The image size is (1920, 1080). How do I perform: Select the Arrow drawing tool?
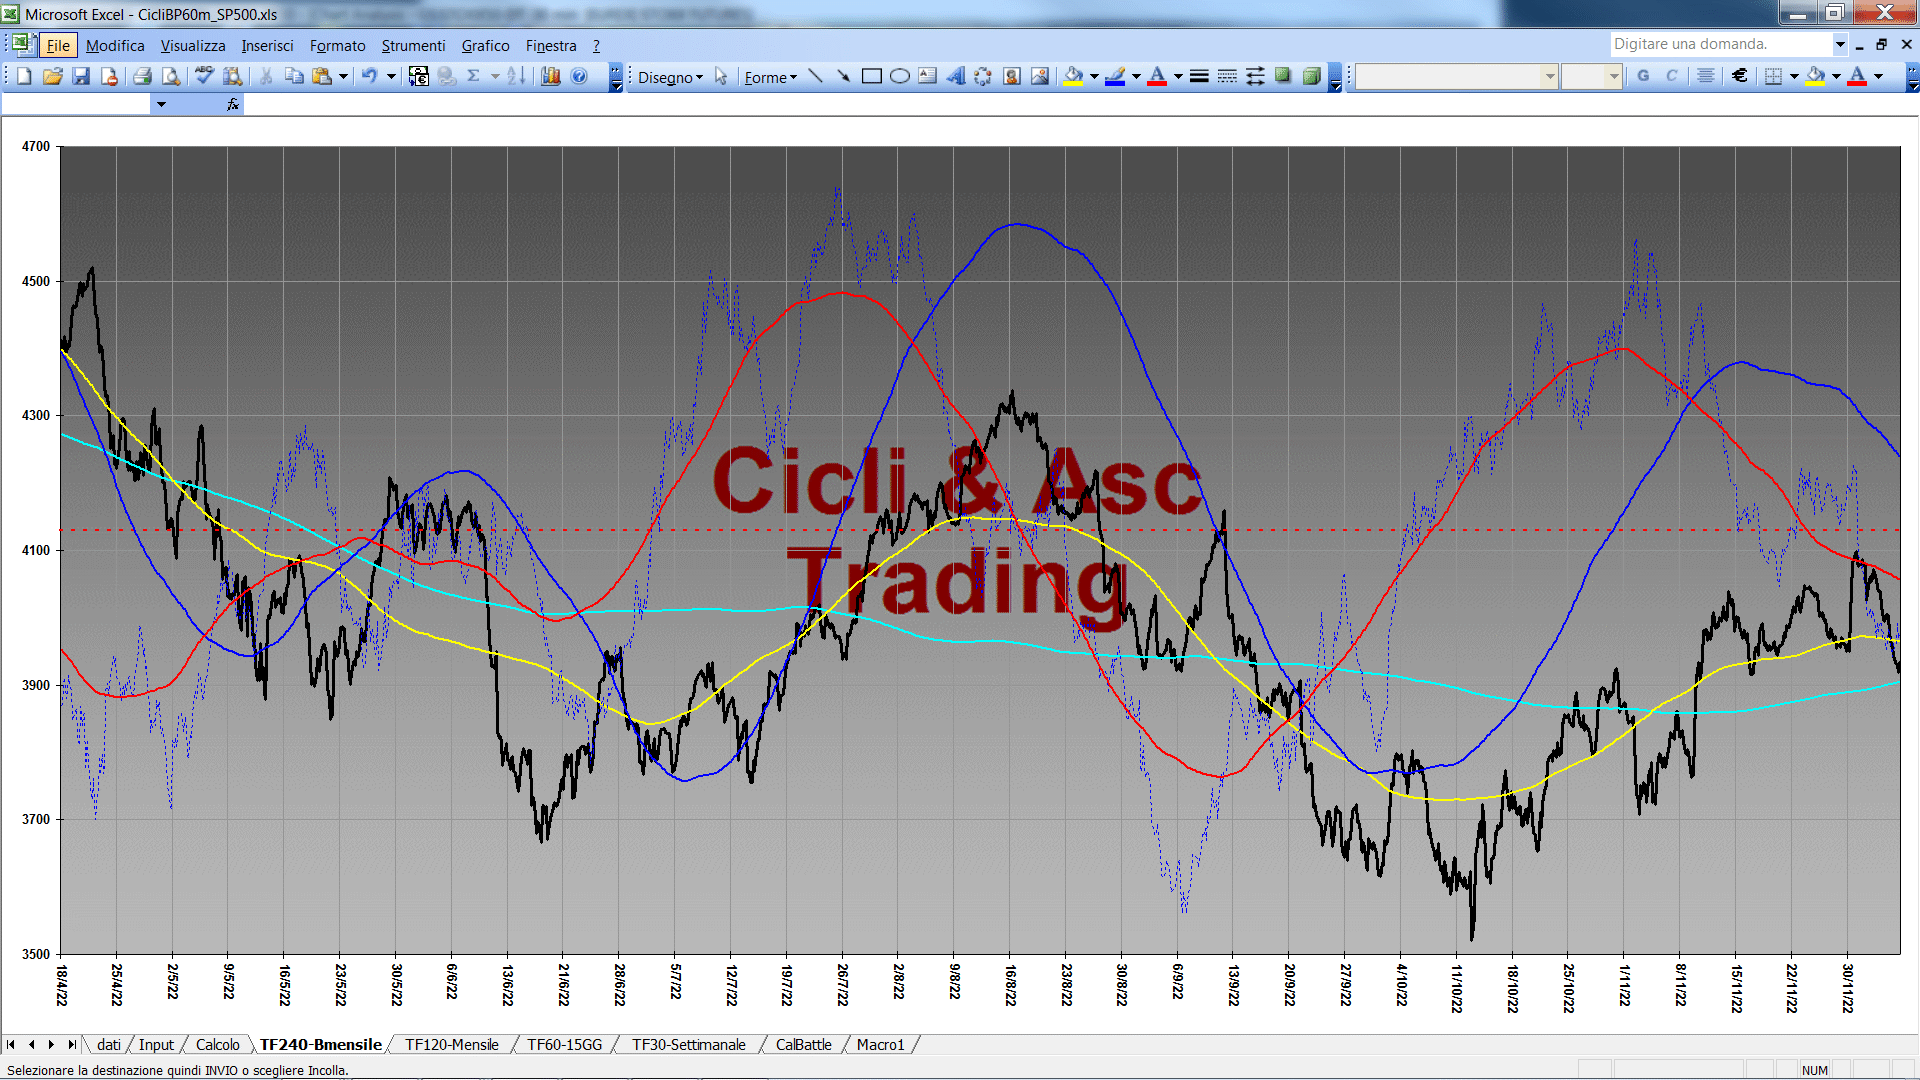(843, 76)
